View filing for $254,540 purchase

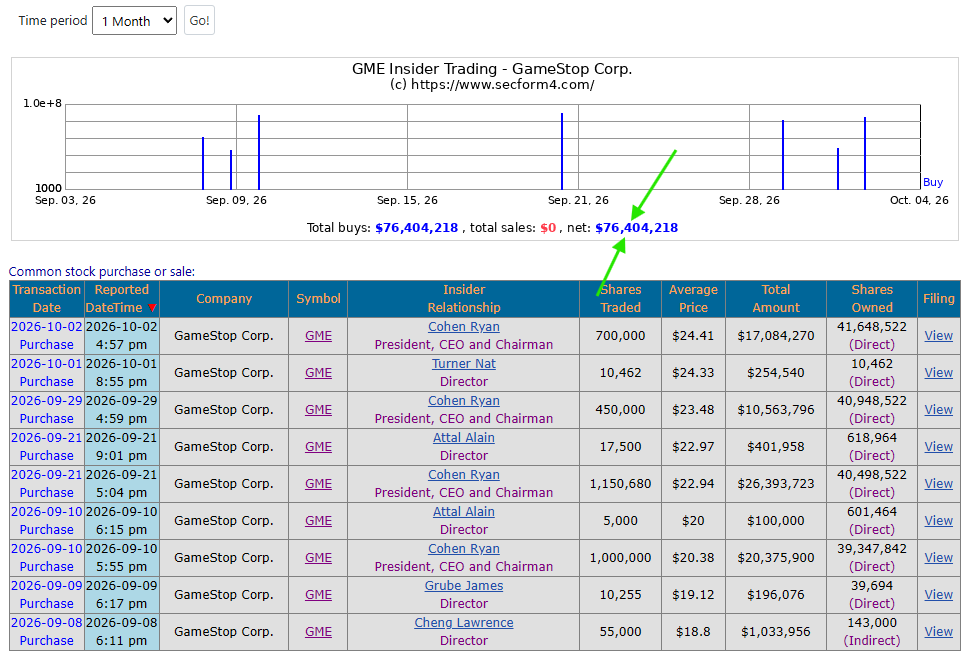(x=938, y=373)
